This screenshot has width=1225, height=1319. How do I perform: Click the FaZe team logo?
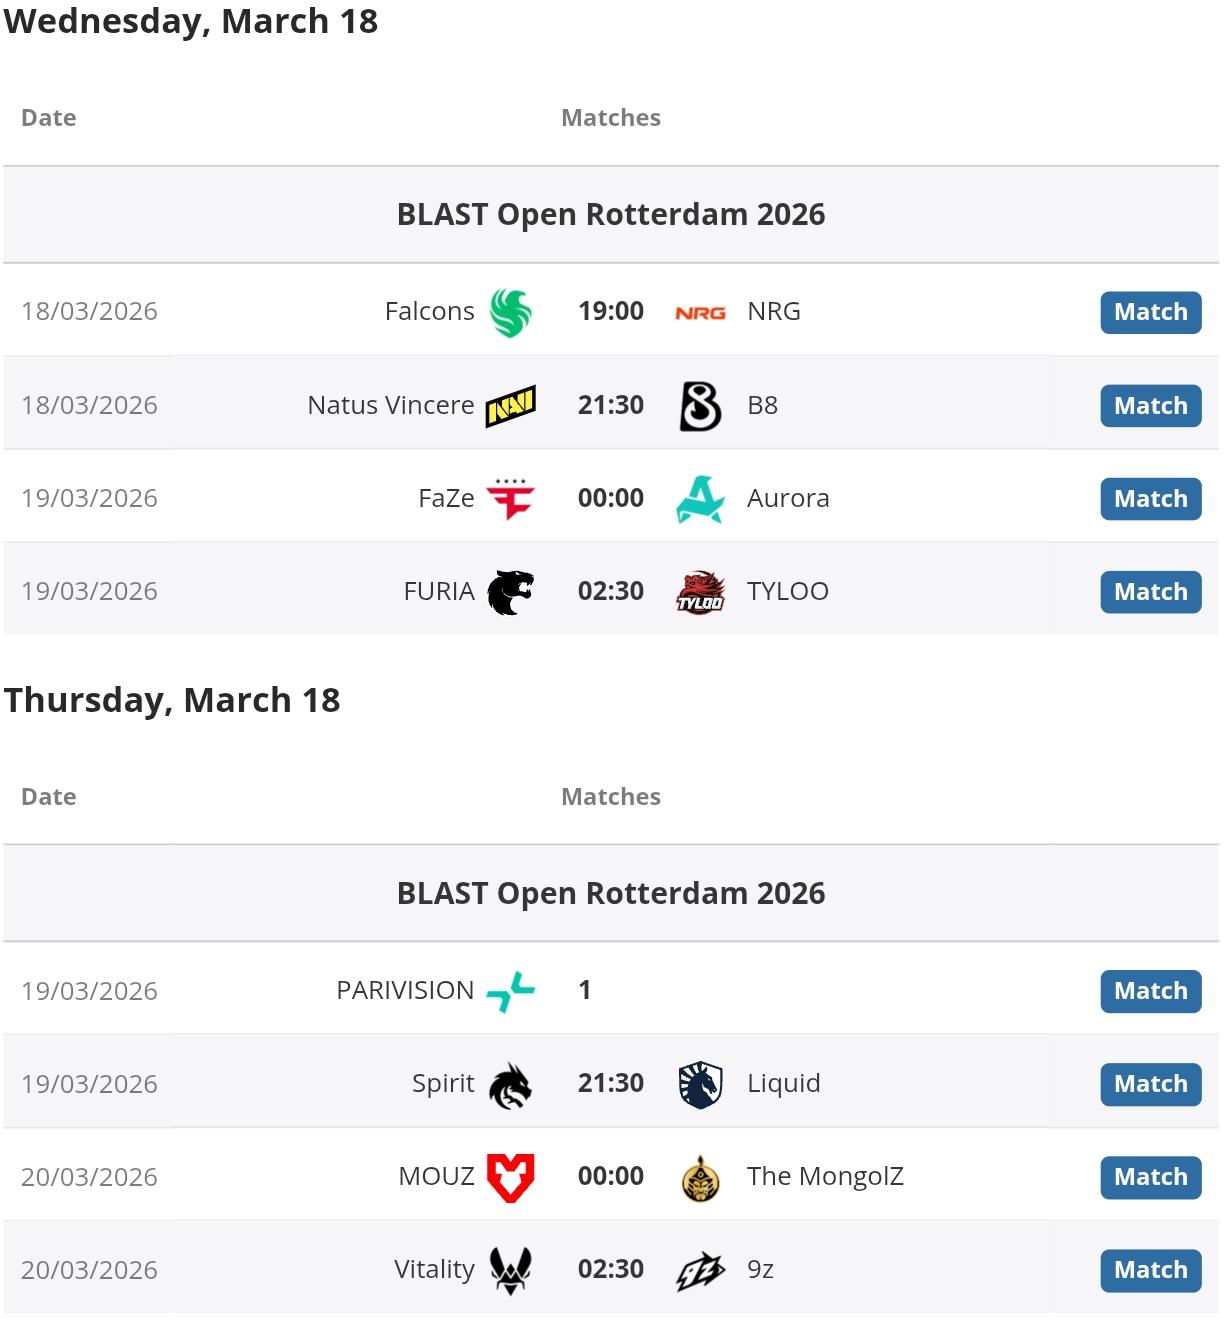pyautogui.click(x=510, y=499)
